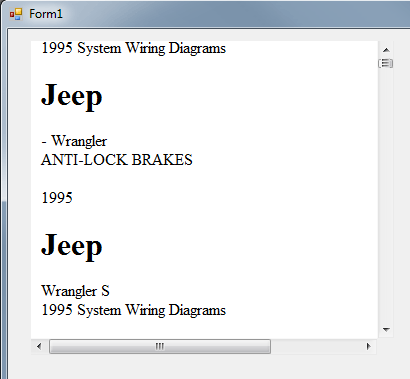The image size is (410, 379).
Task: Click the bottom '1995 System Wiring Diagrams' line
Action: tap(134, 311)
